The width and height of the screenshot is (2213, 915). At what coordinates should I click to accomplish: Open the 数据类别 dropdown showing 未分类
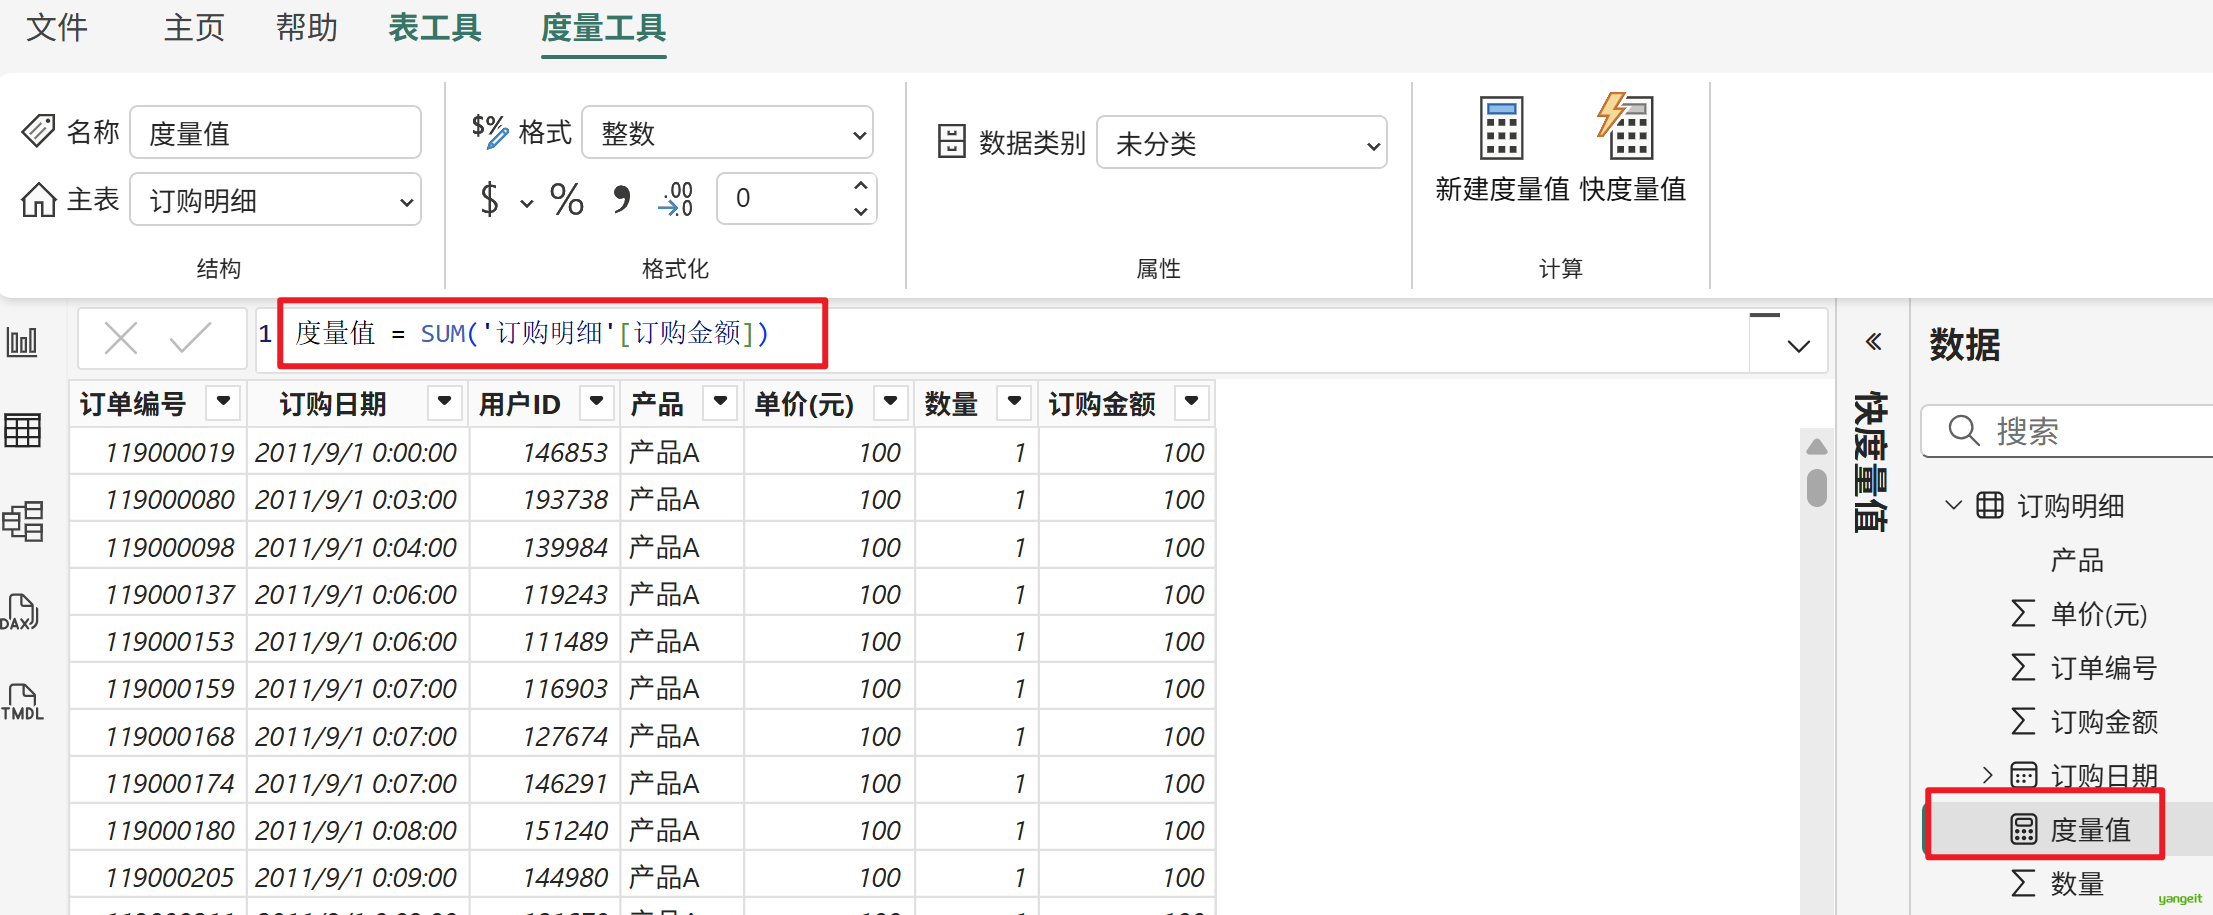point(1241,144)
